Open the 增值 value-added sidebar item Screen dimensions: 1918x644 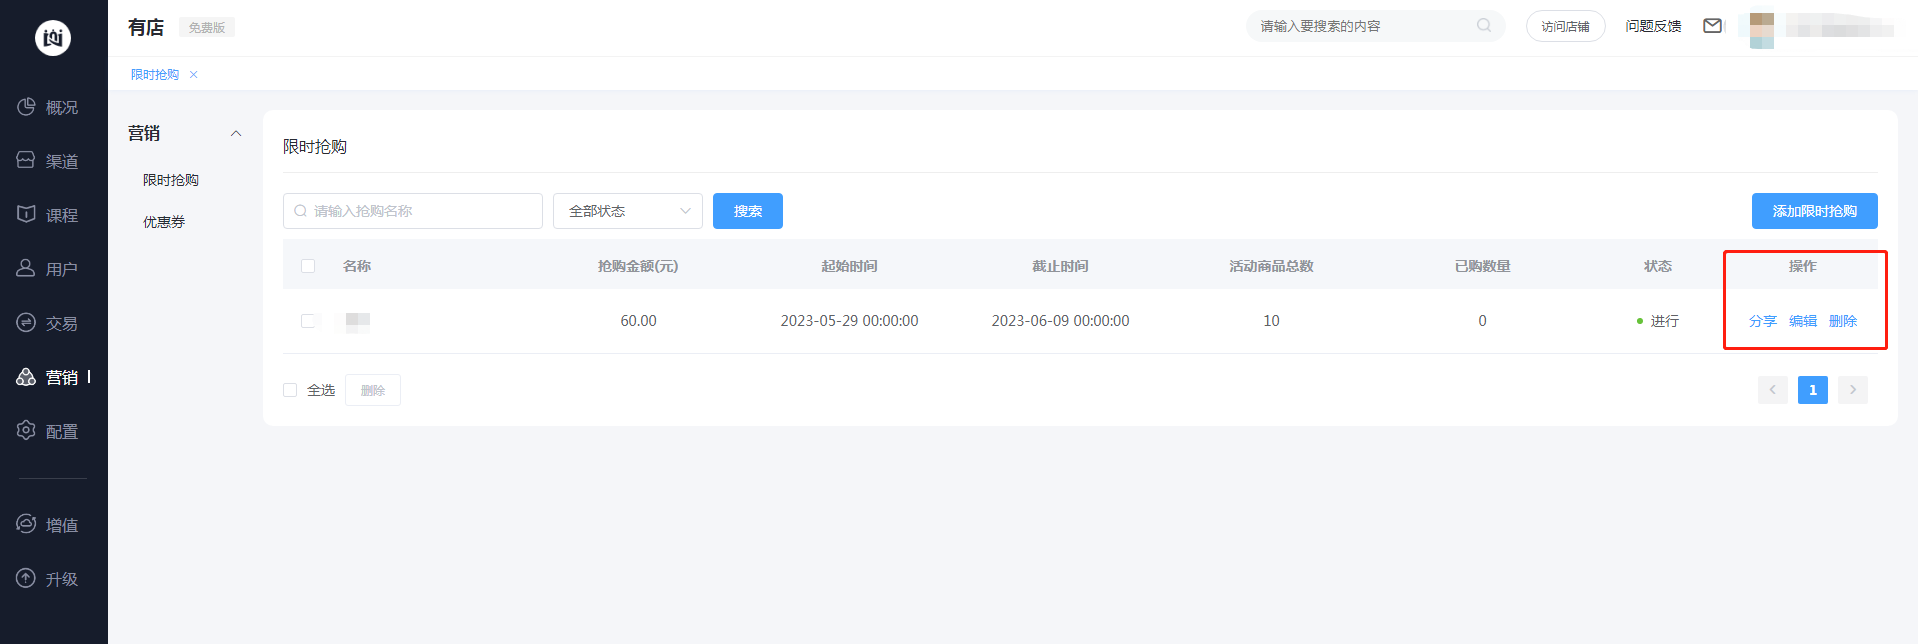pyautogui.click(x=48, y=525)
